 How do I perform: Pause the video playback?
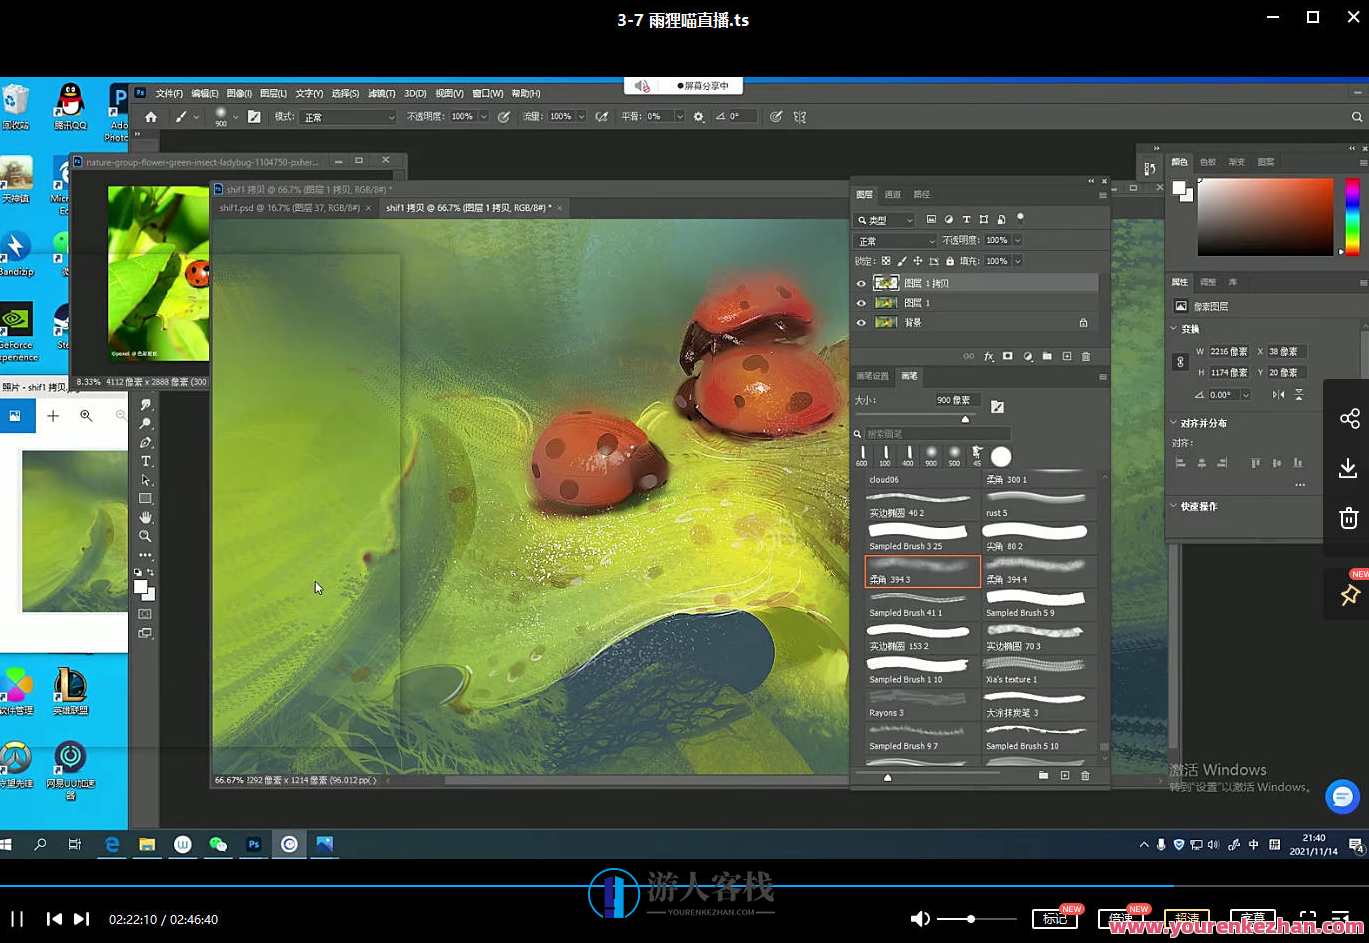[x=17, y=919]
